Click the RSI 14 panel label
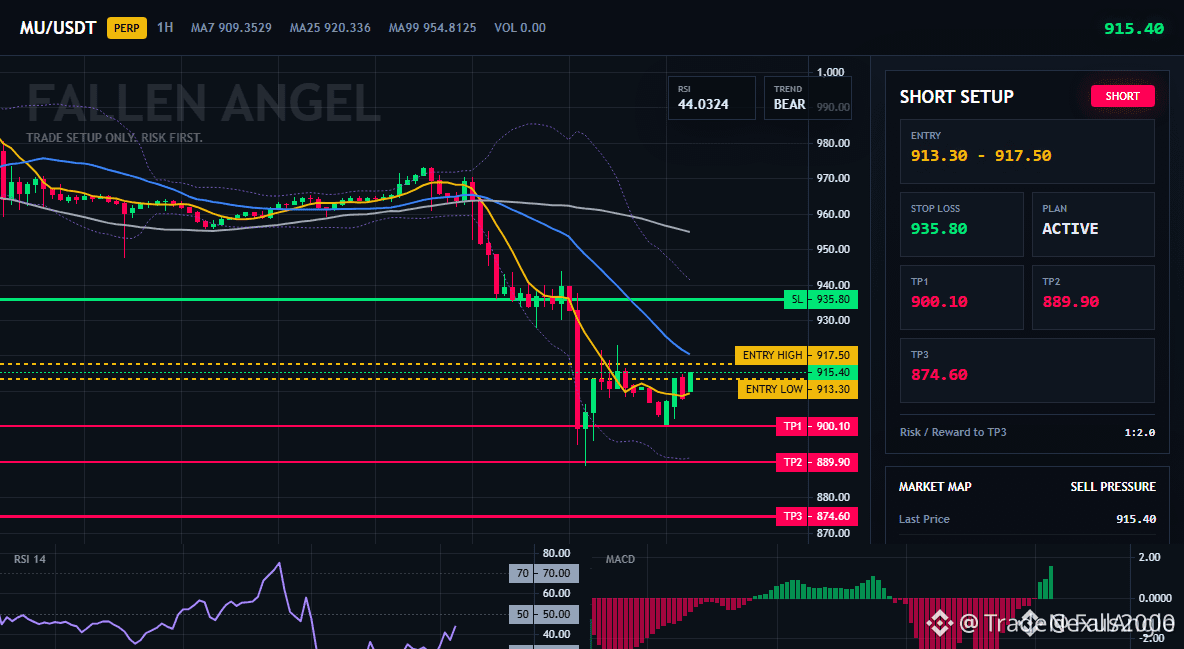The height and width of the screenshot is (649, 1184). (x=29, y=559)
